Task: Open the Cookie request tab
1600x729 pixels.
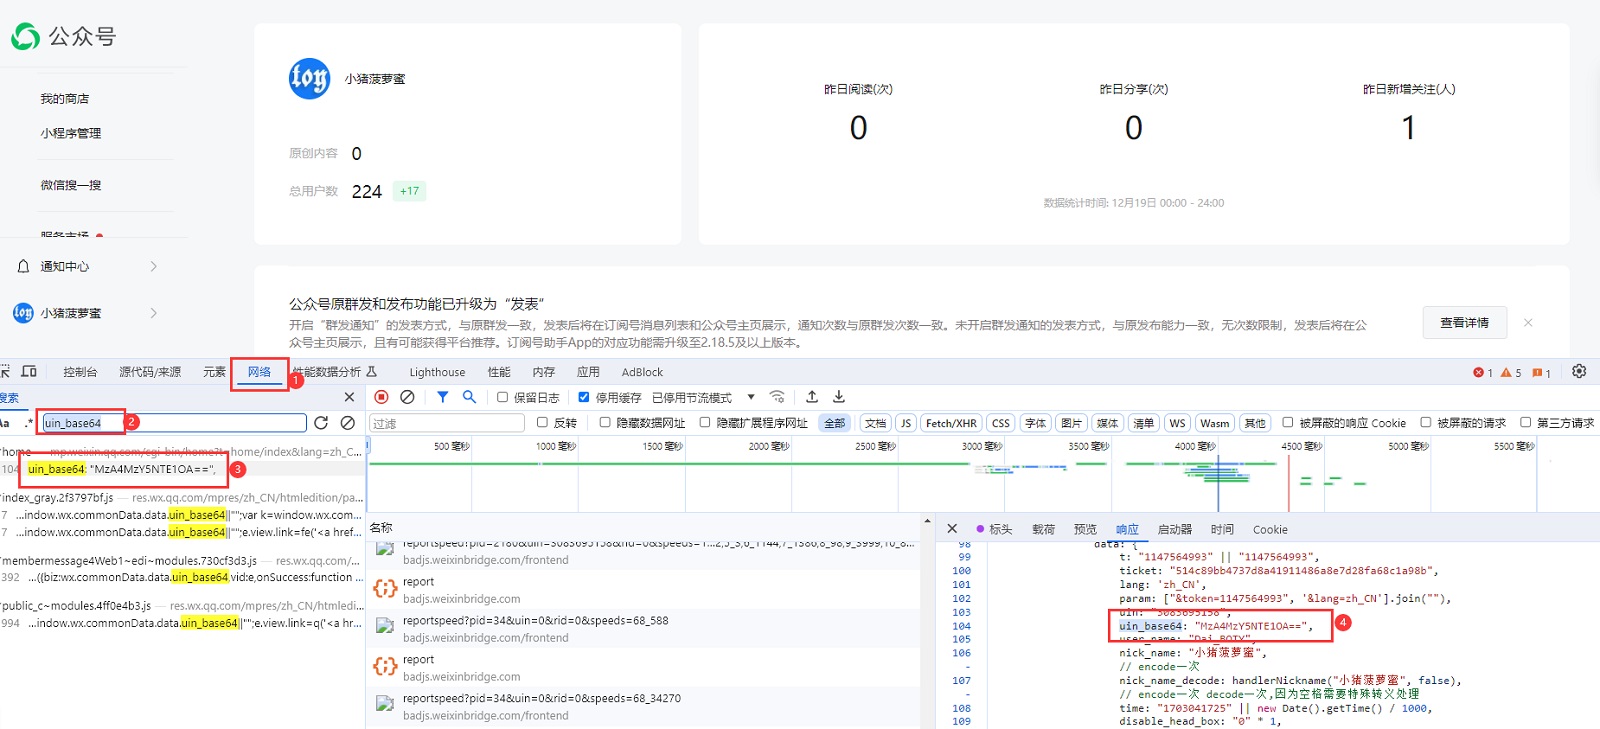Action: pyautogui.click(x=1270, y=529)
